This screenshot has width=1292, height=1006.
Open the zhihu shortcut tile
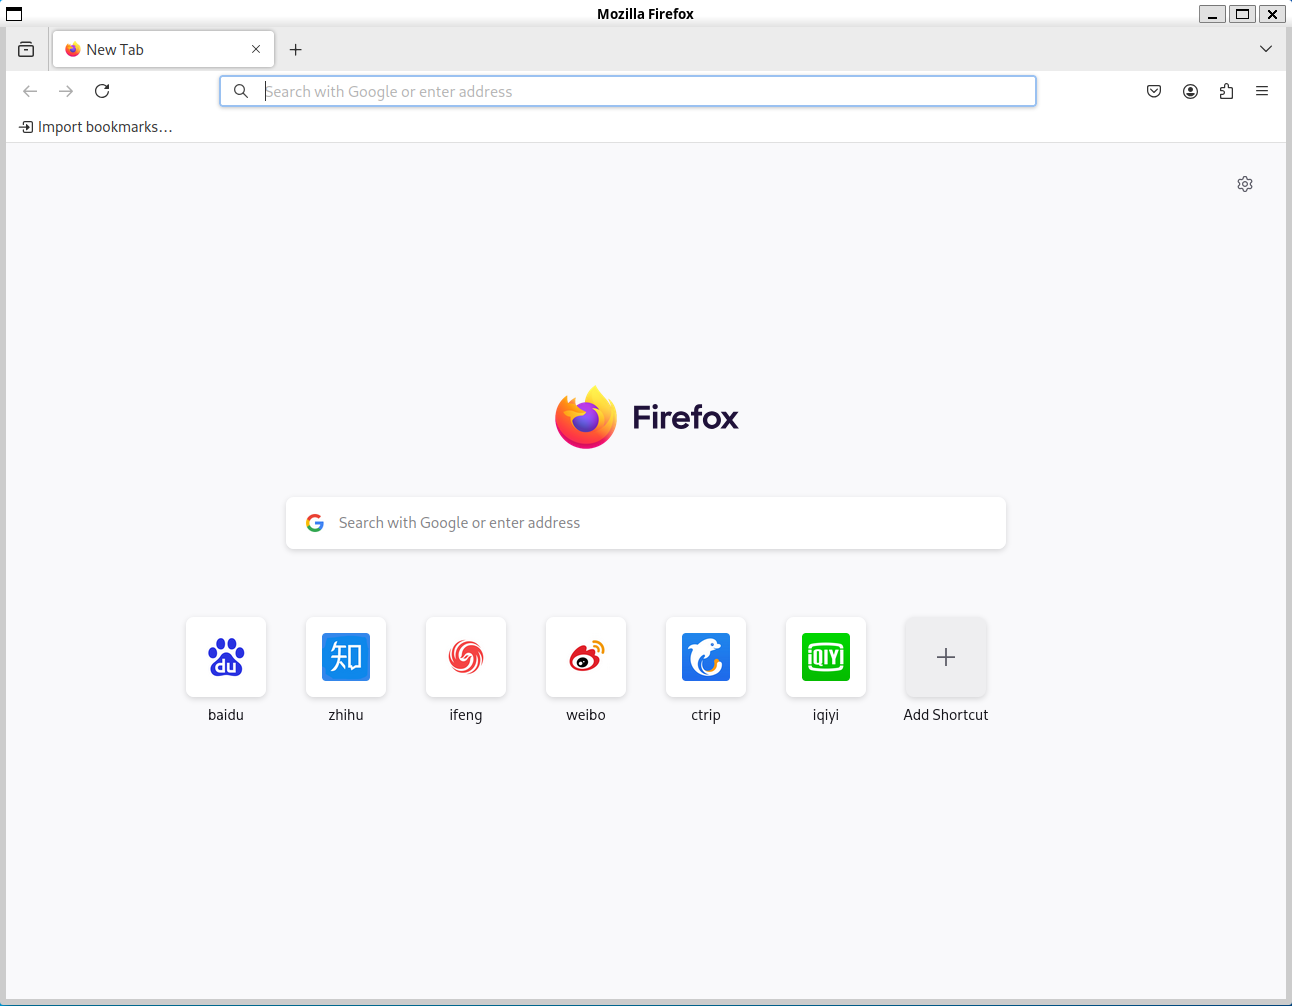[346, 657]
